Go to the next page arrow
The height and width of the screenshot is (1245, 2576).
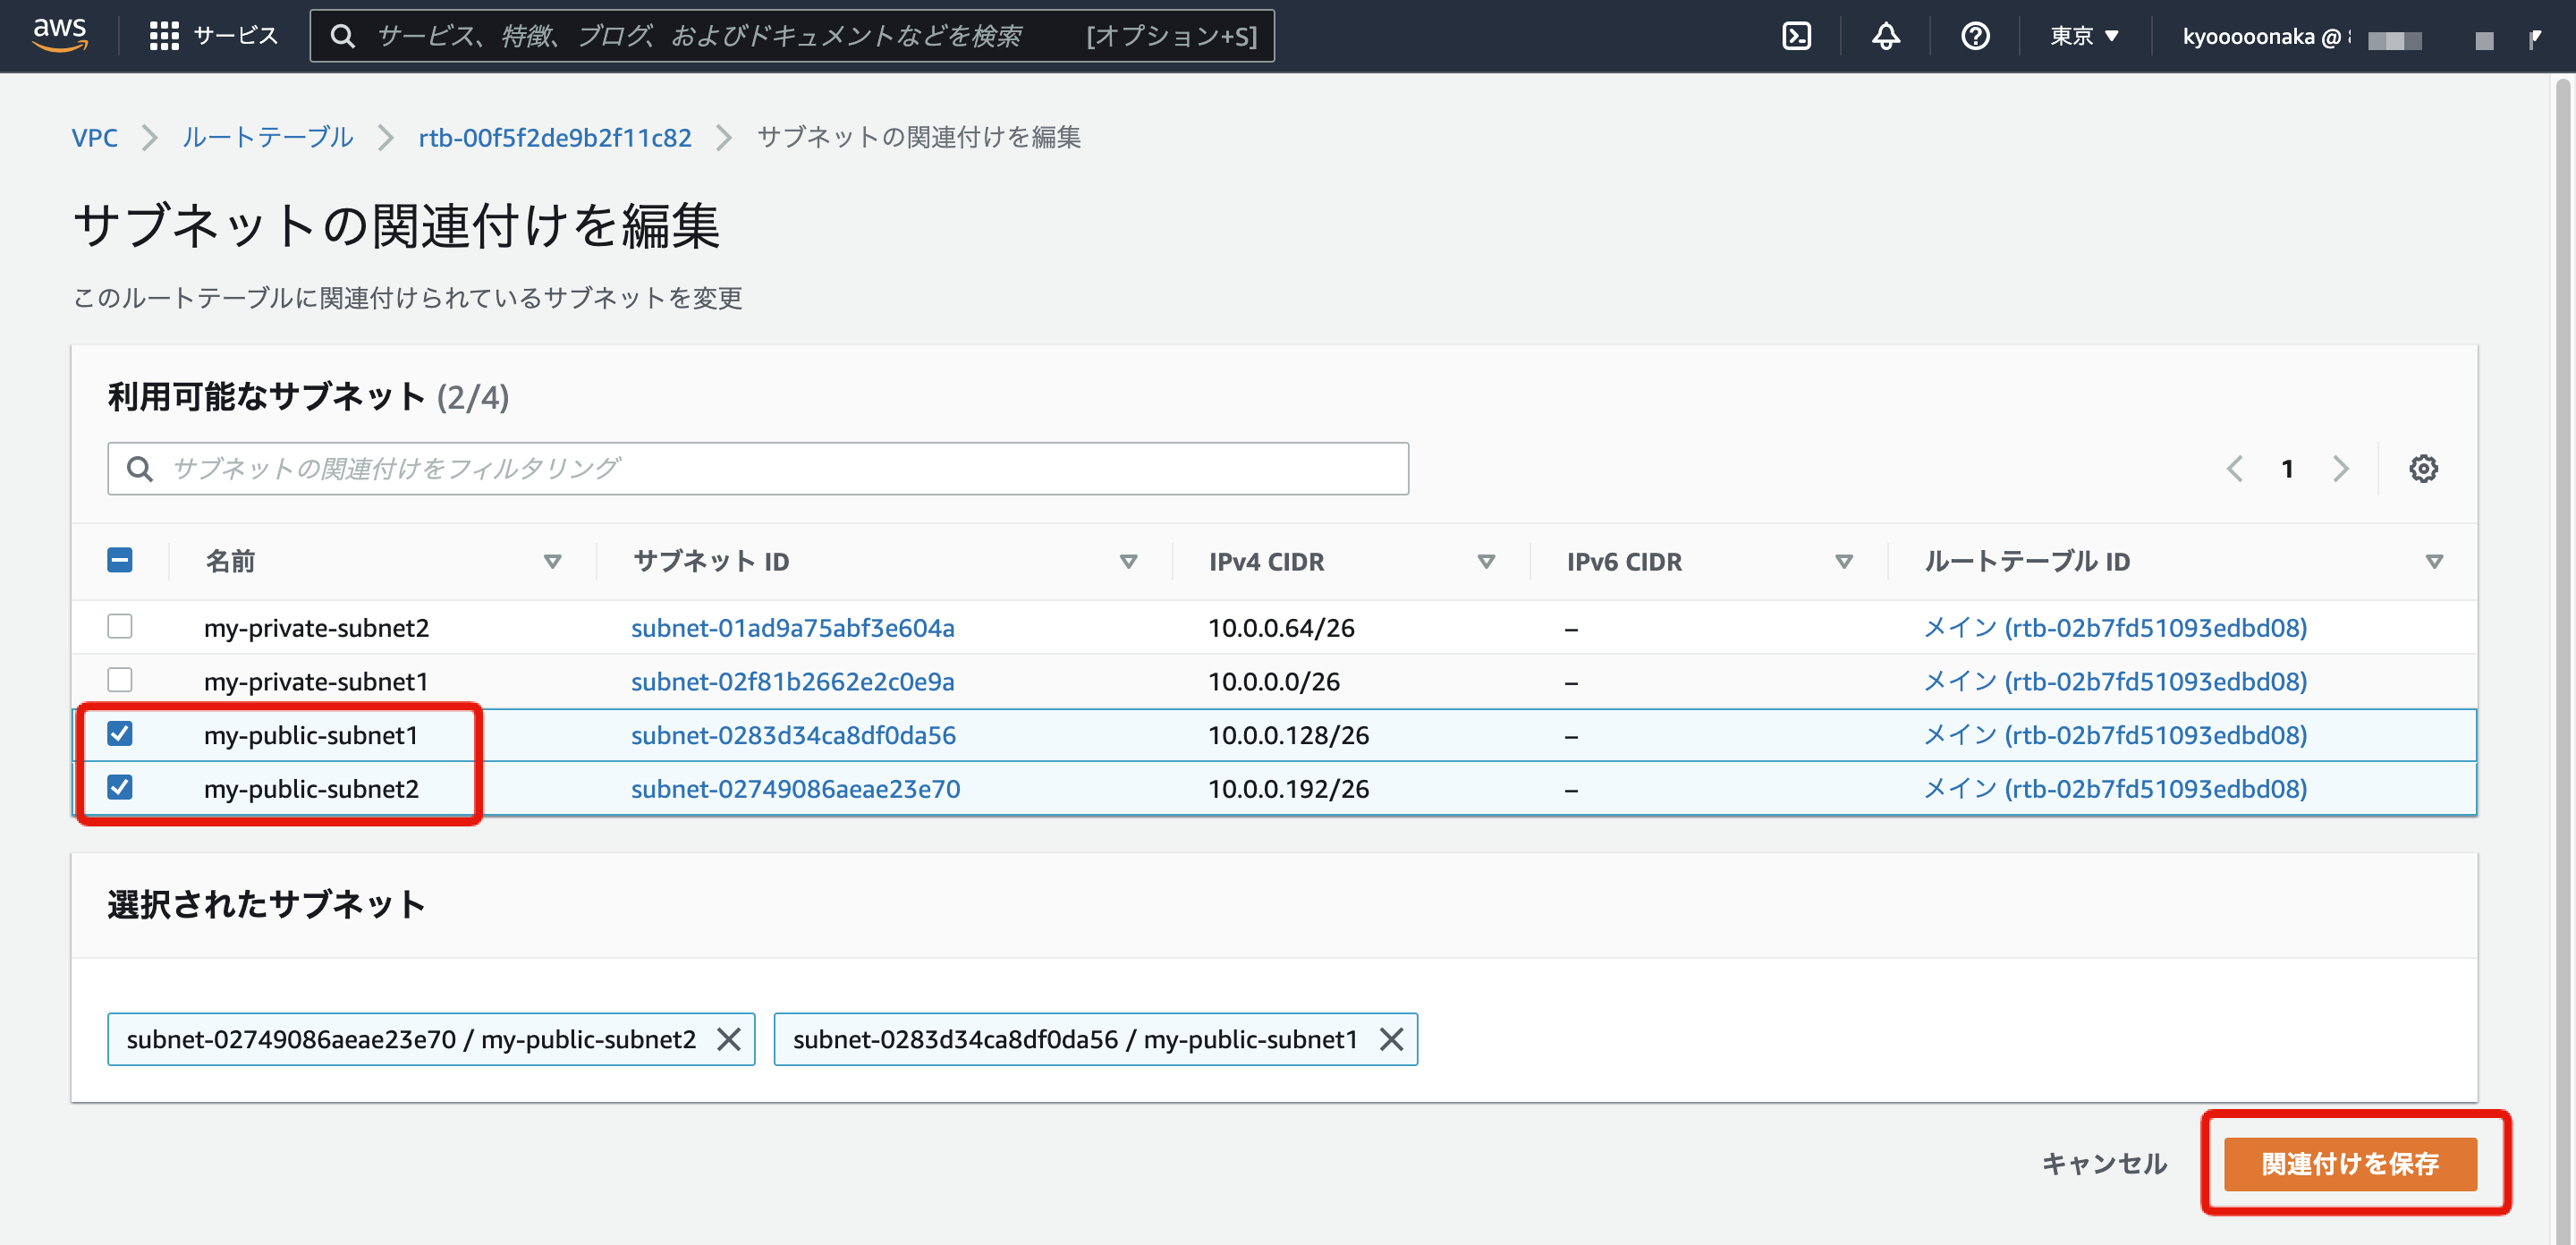coord(2340,468)
